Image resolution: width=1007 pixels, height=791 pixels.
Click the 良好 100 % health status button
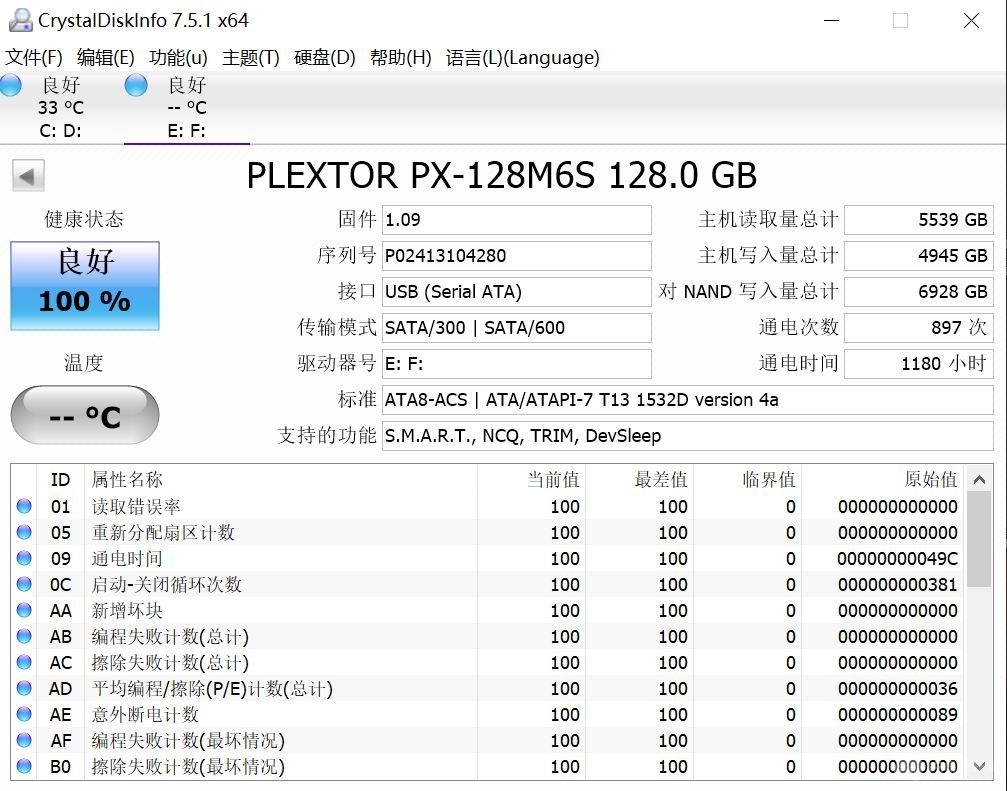[85, 286]
